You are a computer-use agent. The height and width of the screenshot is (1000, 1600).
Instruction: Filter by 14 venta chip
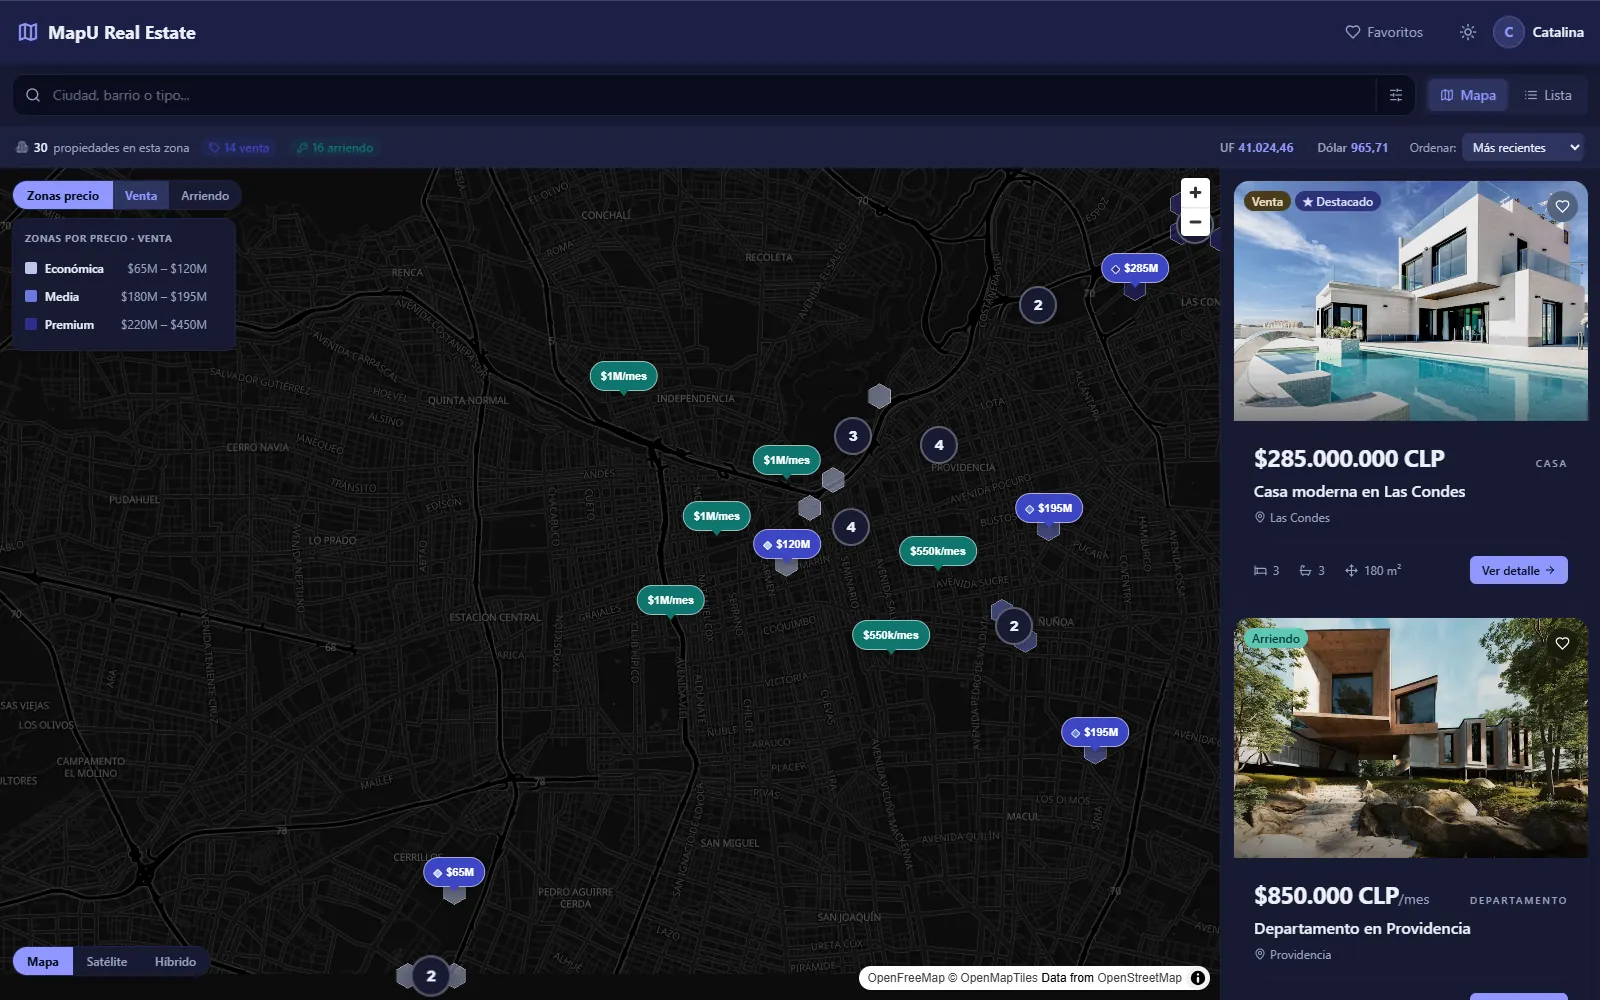coord(239,148)
